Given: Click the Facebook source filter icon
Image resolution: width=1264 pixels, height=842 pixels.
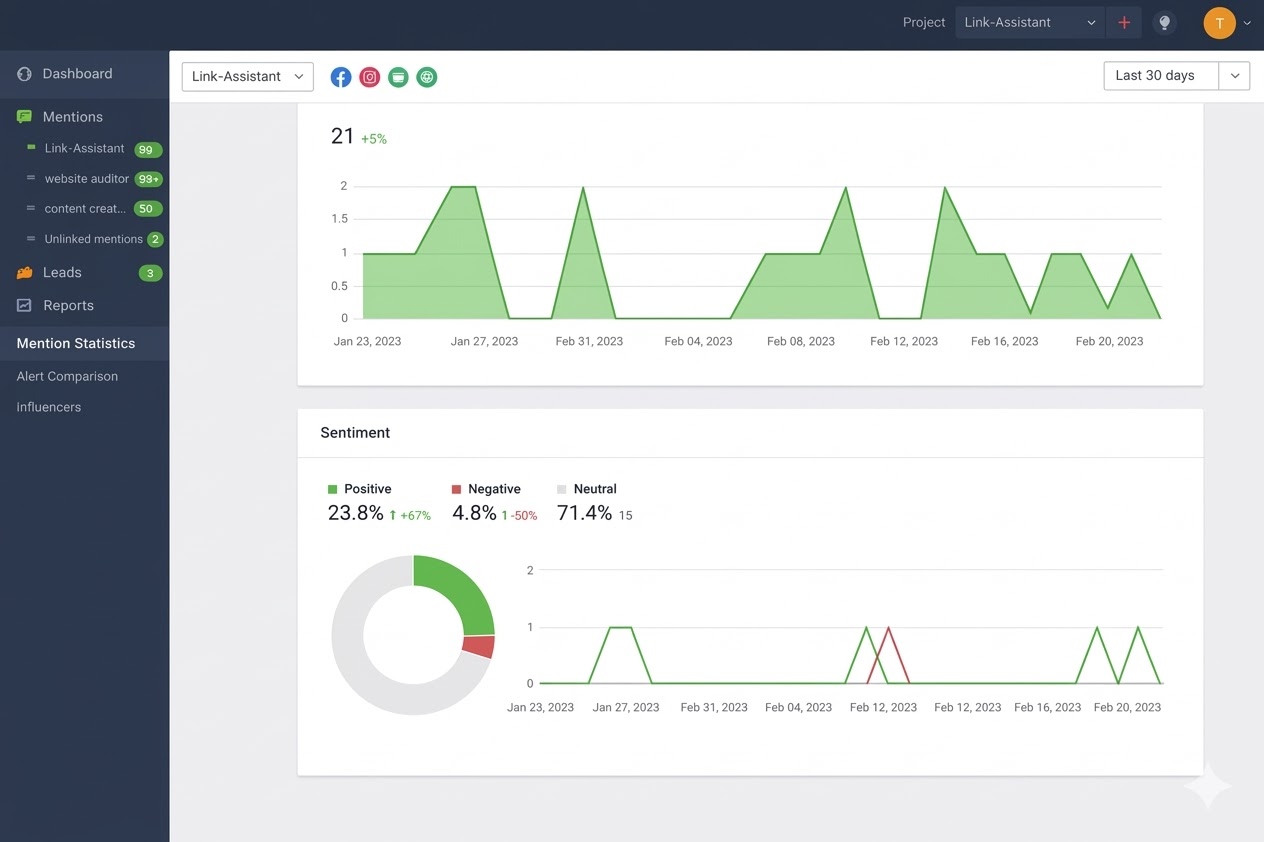Looking at the screenshot, I should [x=341, y=77].
